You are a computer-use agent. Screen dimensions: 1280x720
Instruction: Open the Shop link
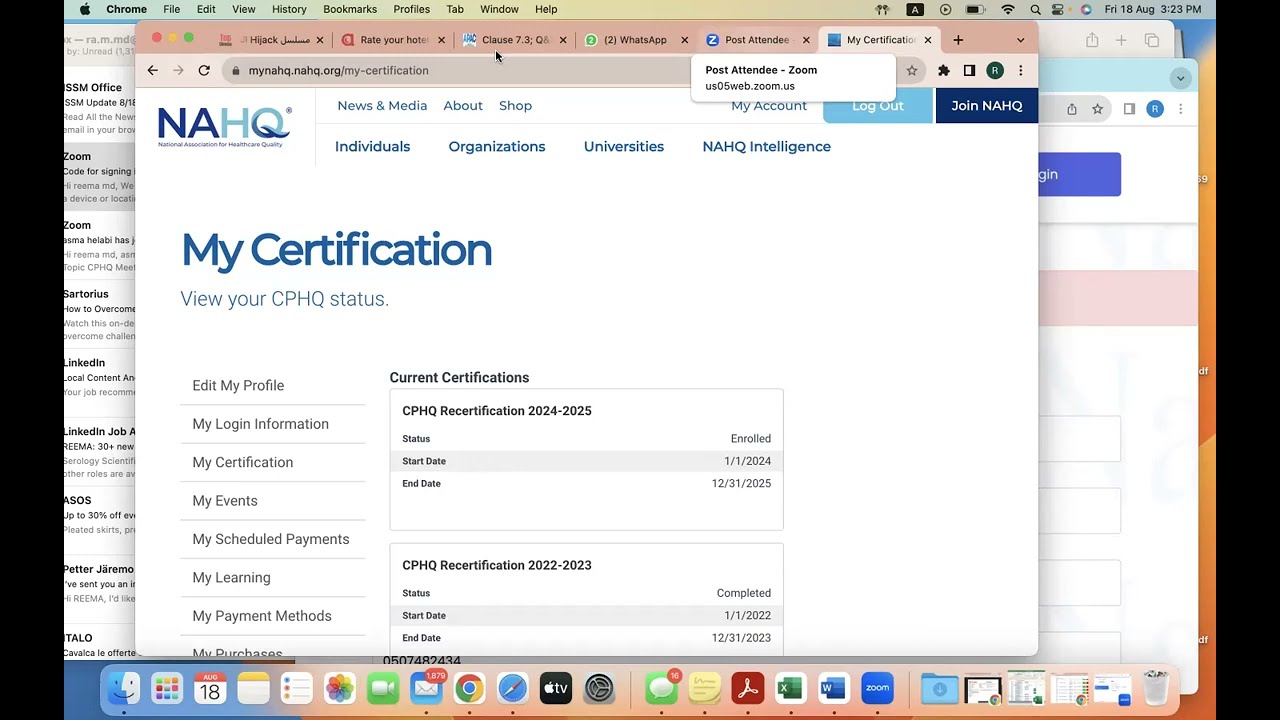pos(516,106)
